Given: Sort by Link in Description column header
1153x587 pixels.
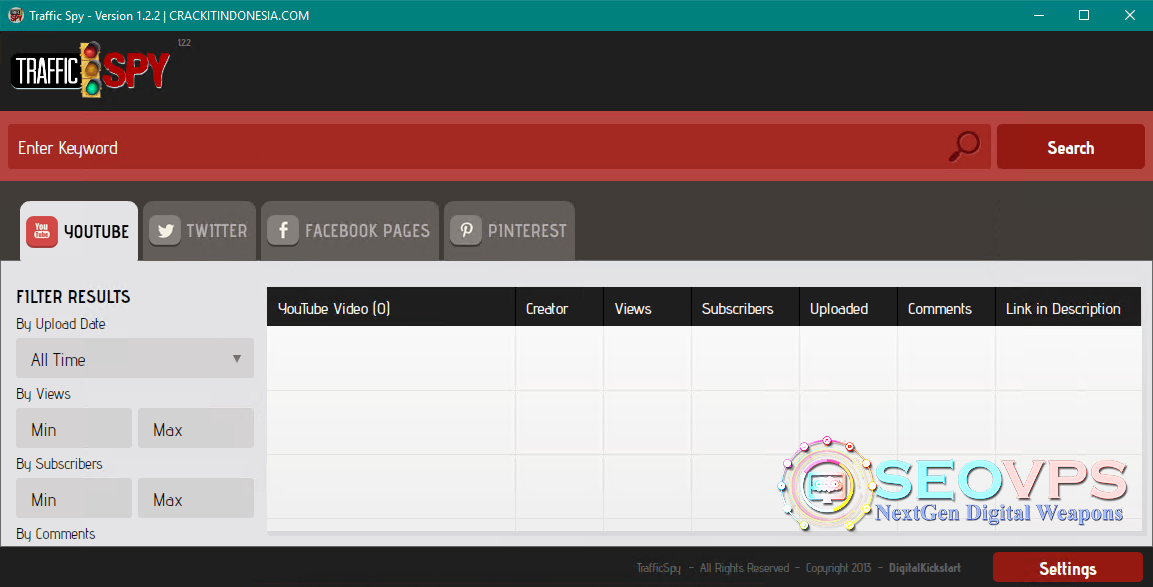Looking at the screenshot, I should click(x=1068, y=307).
